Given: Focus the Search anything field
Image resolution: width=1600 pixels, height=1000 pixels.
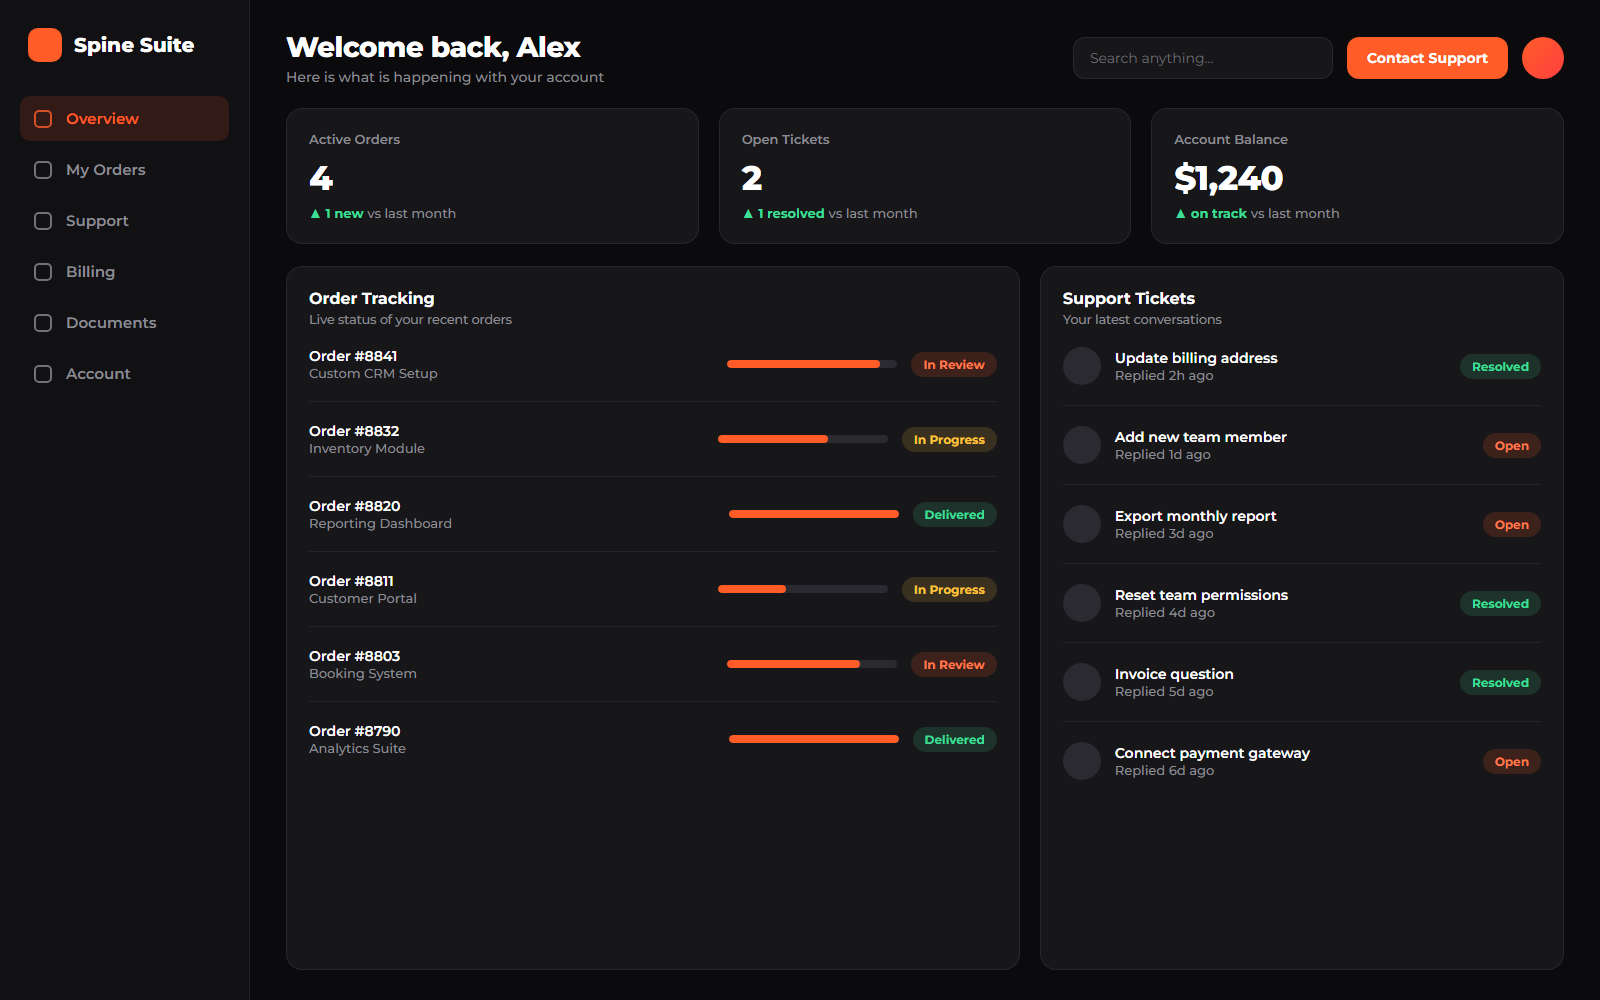Looking at the screenshot, I should [1203, 58].
